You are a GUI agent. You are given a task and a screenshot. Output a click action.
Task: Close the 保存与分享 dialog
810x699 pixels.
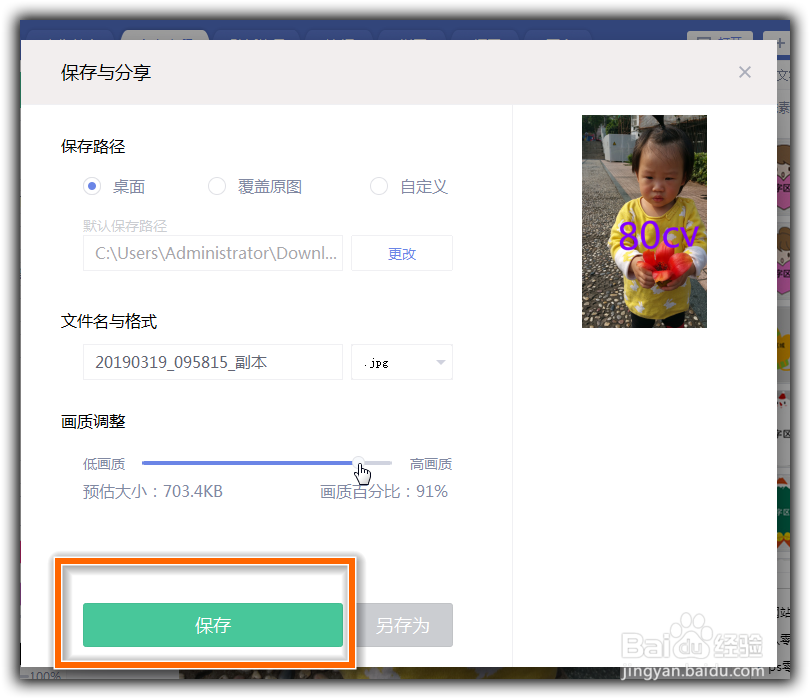click(745, 72)
